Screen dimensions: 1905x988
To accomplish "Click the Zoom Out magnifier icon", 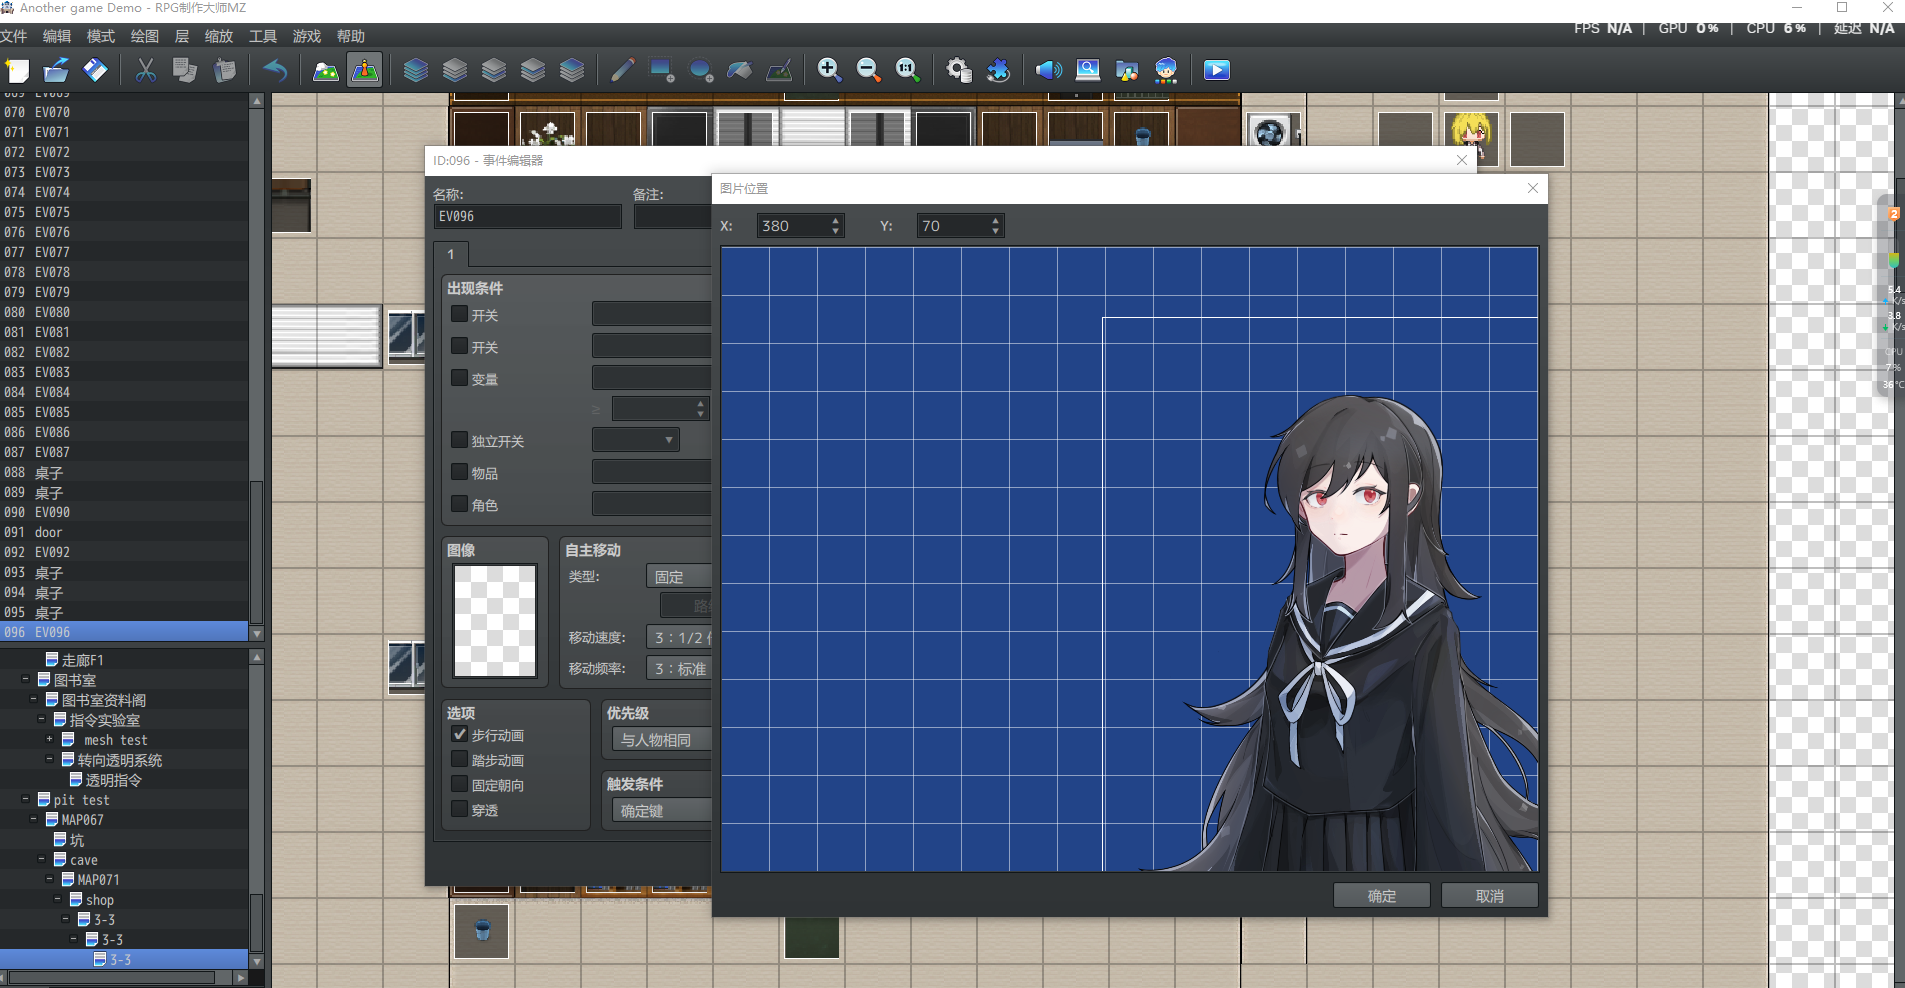I will pos(869,70).
